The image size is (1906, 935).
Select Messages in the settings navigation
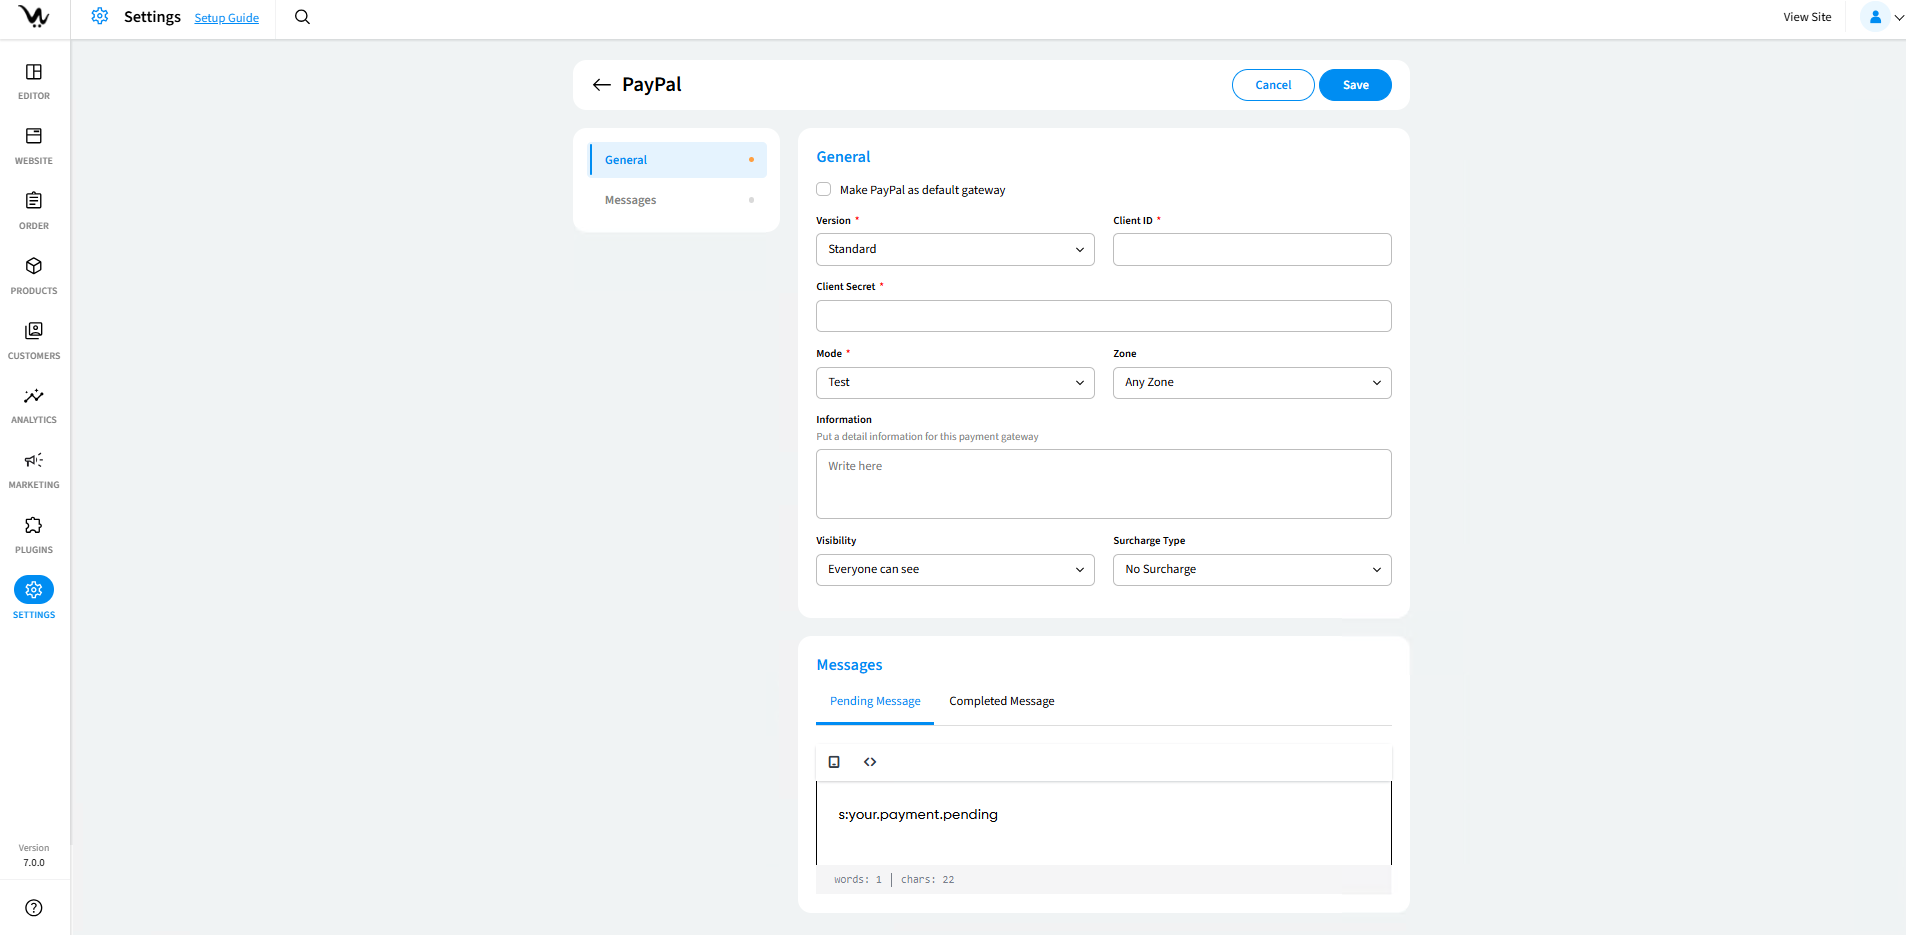[x=630, y=199]
